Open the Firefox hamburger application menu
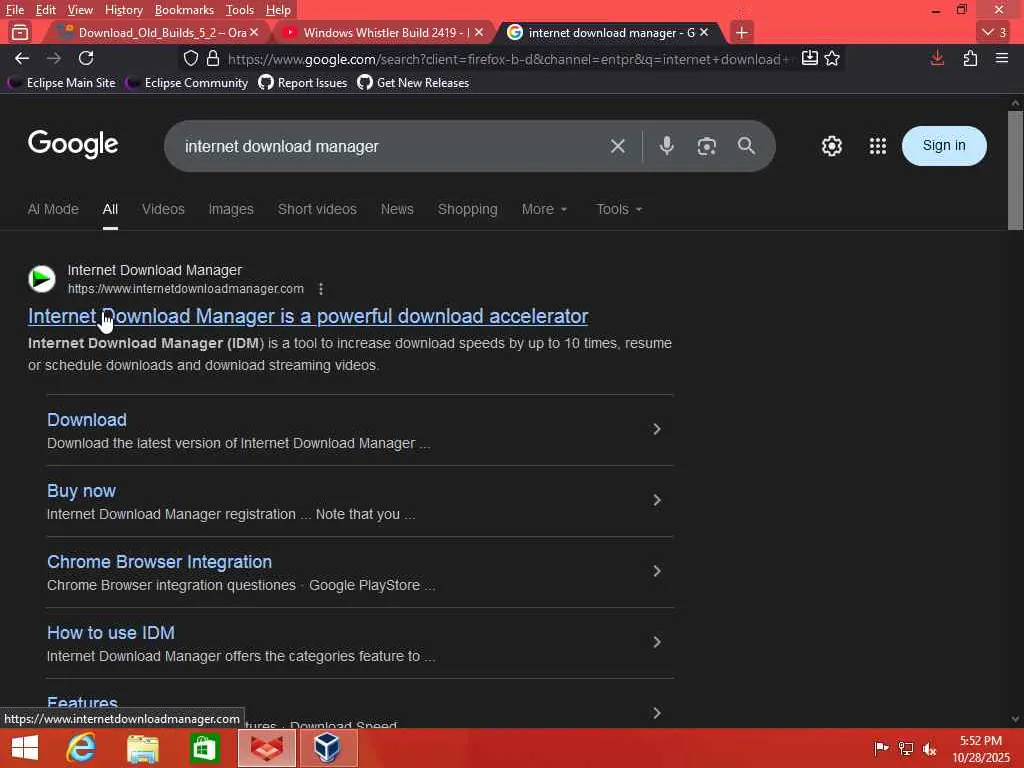This screenshot has height=768, width=1024. tap(1002, 58)
